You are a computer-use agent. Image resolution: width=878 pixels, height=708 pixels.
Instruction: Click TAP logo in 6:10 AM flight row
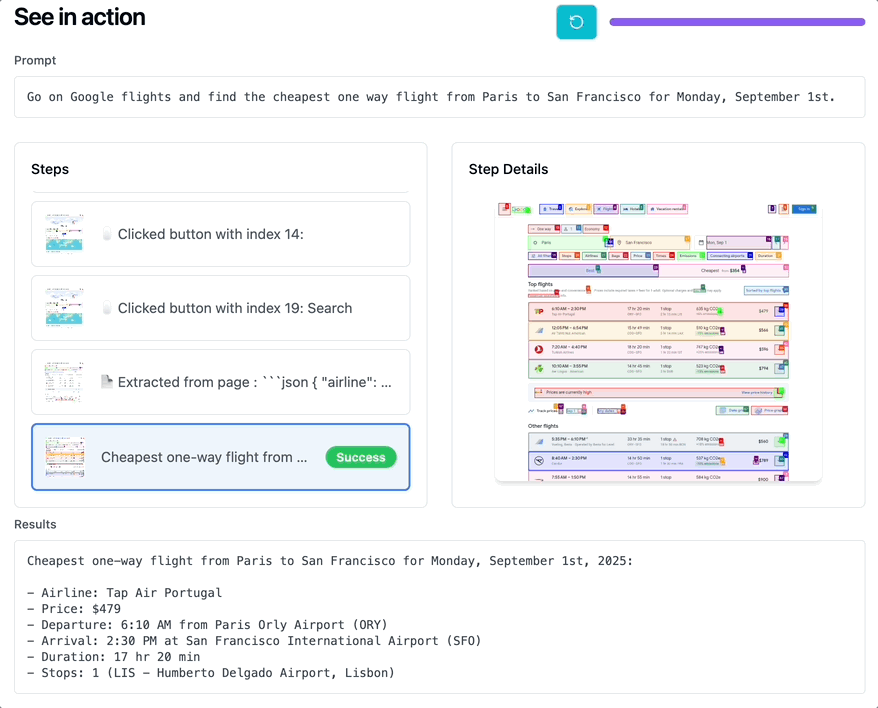point(539,311)
